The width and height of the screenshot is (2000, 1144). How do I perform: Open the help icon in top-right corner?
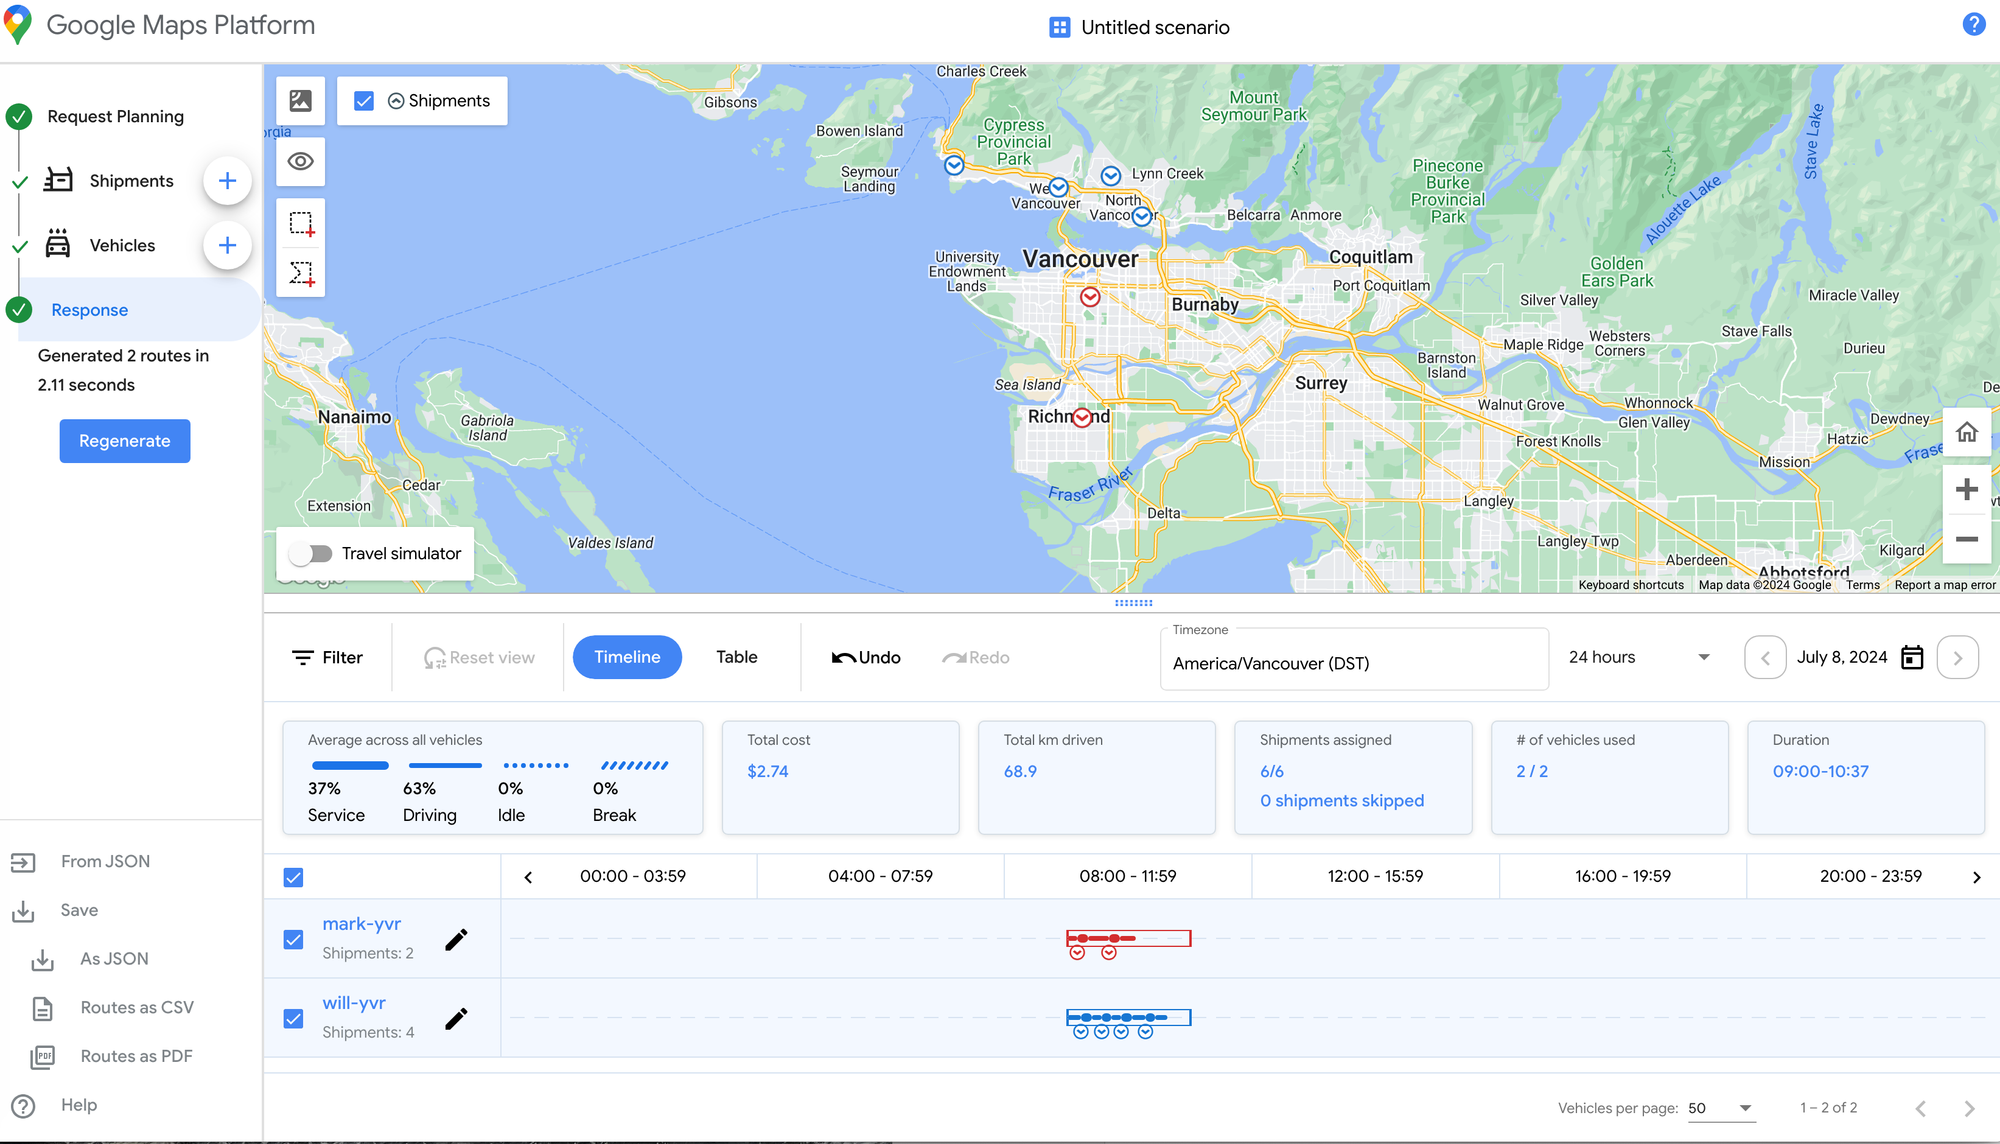[1973, 24]
